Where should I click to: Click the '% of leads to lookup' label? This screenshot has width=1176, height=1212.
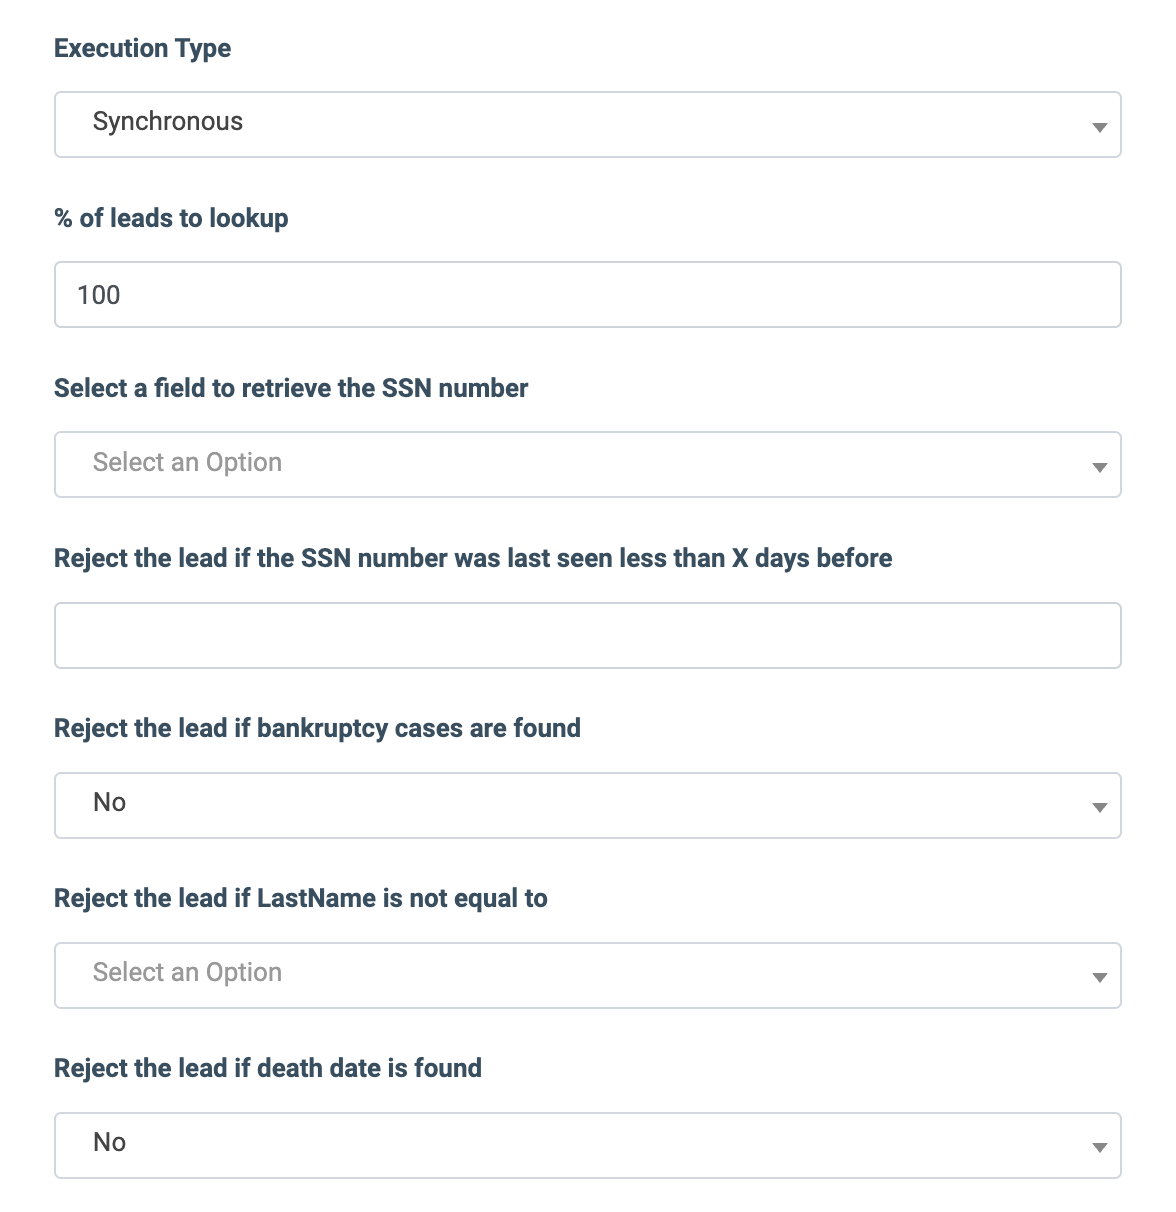171,218
